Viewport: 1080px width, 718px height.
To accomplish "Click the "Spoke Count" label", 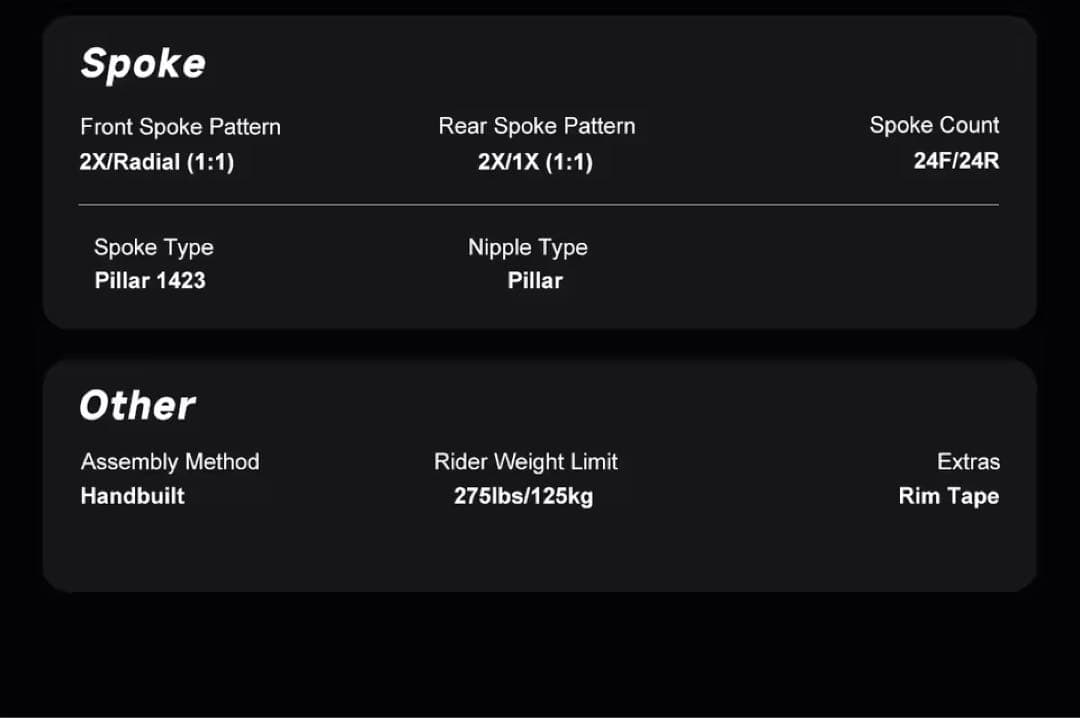I will 934,125.
